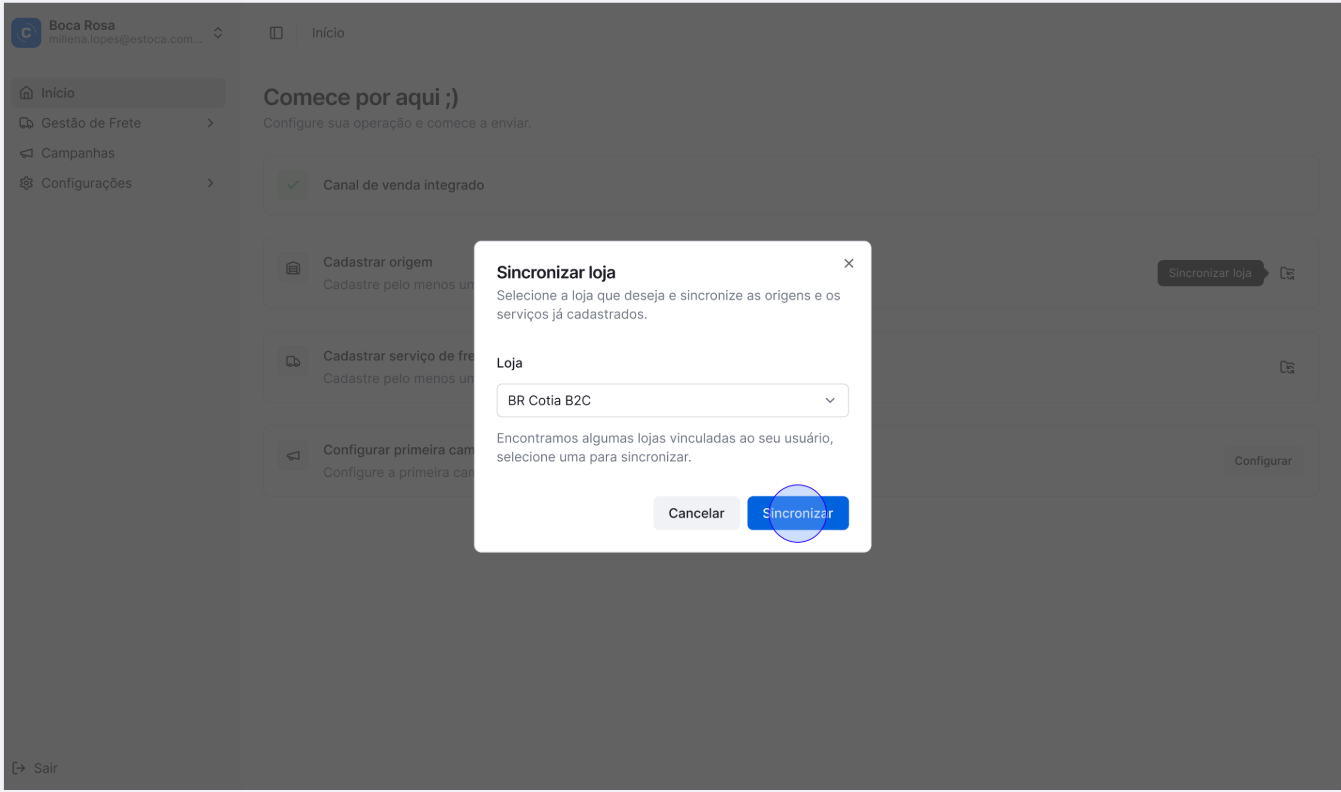
Task: Open the Loja dropdown showing BR Cotia B2C
Action: point(672,400)
